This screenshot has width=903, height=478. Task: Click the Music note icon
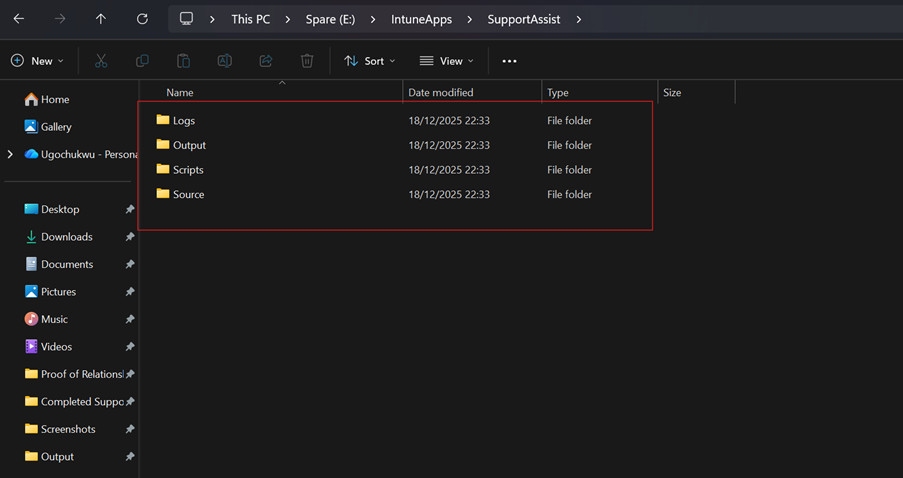pyautogui.click(x=31, y=319)
